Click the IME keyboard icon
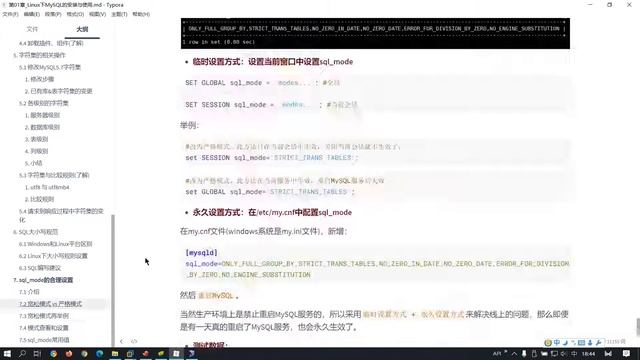 coord(582,342)
